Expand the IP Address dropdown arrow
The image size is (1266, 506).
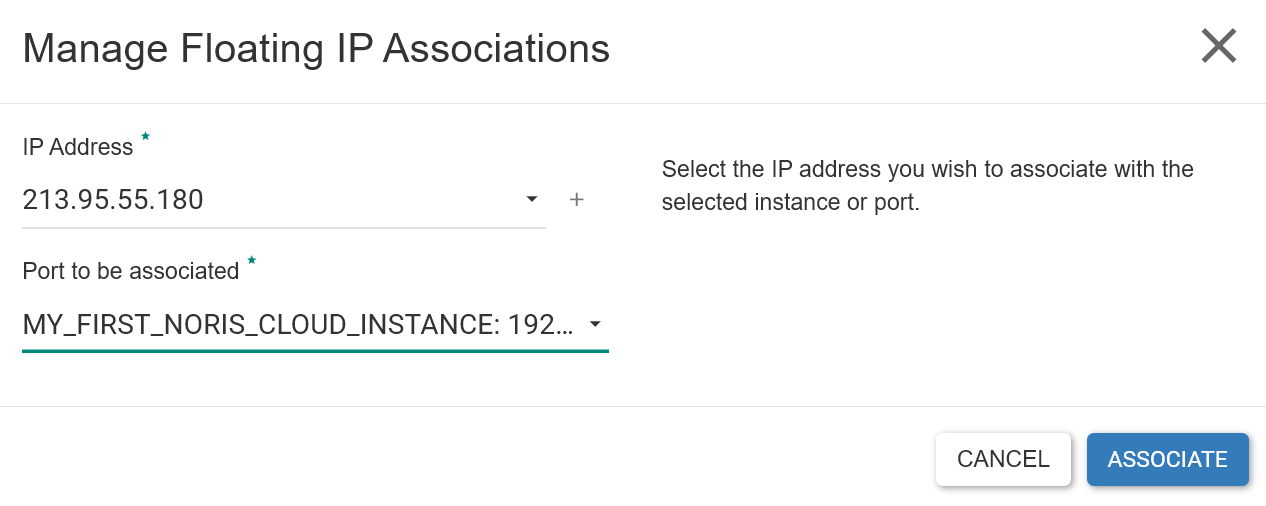click(x=532, y=200)
